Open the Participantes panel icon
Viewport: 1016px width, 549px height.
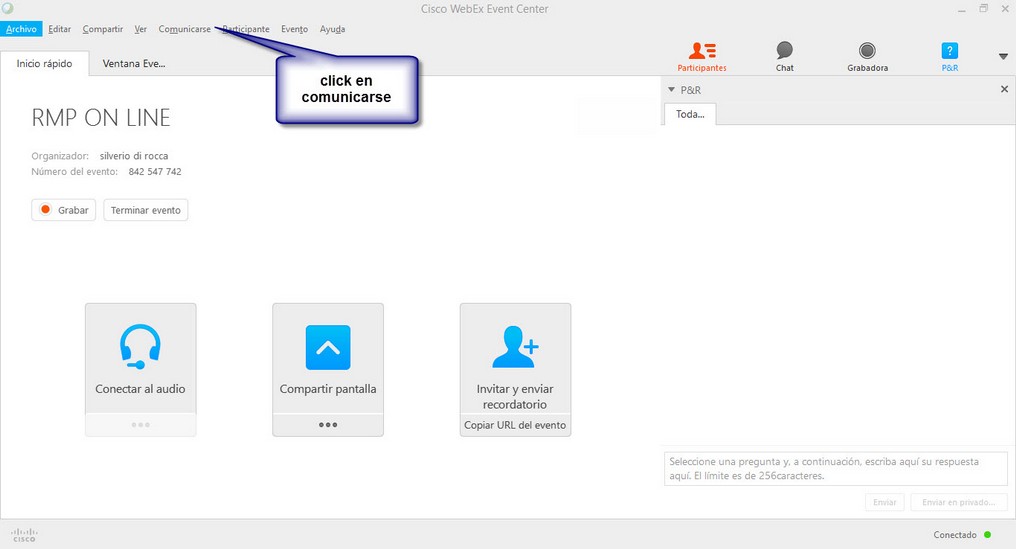pos(702,56)
